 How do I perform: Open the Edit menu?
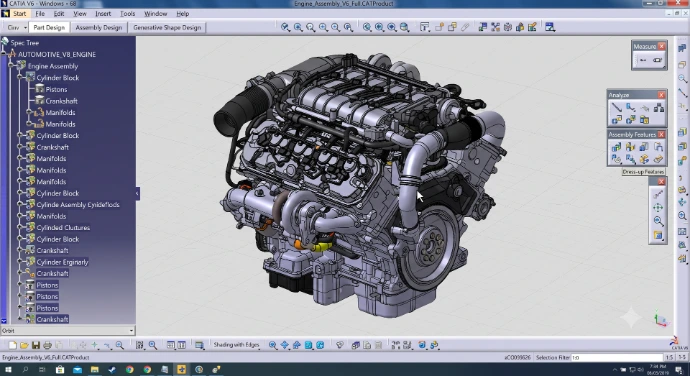pos(59,14)
